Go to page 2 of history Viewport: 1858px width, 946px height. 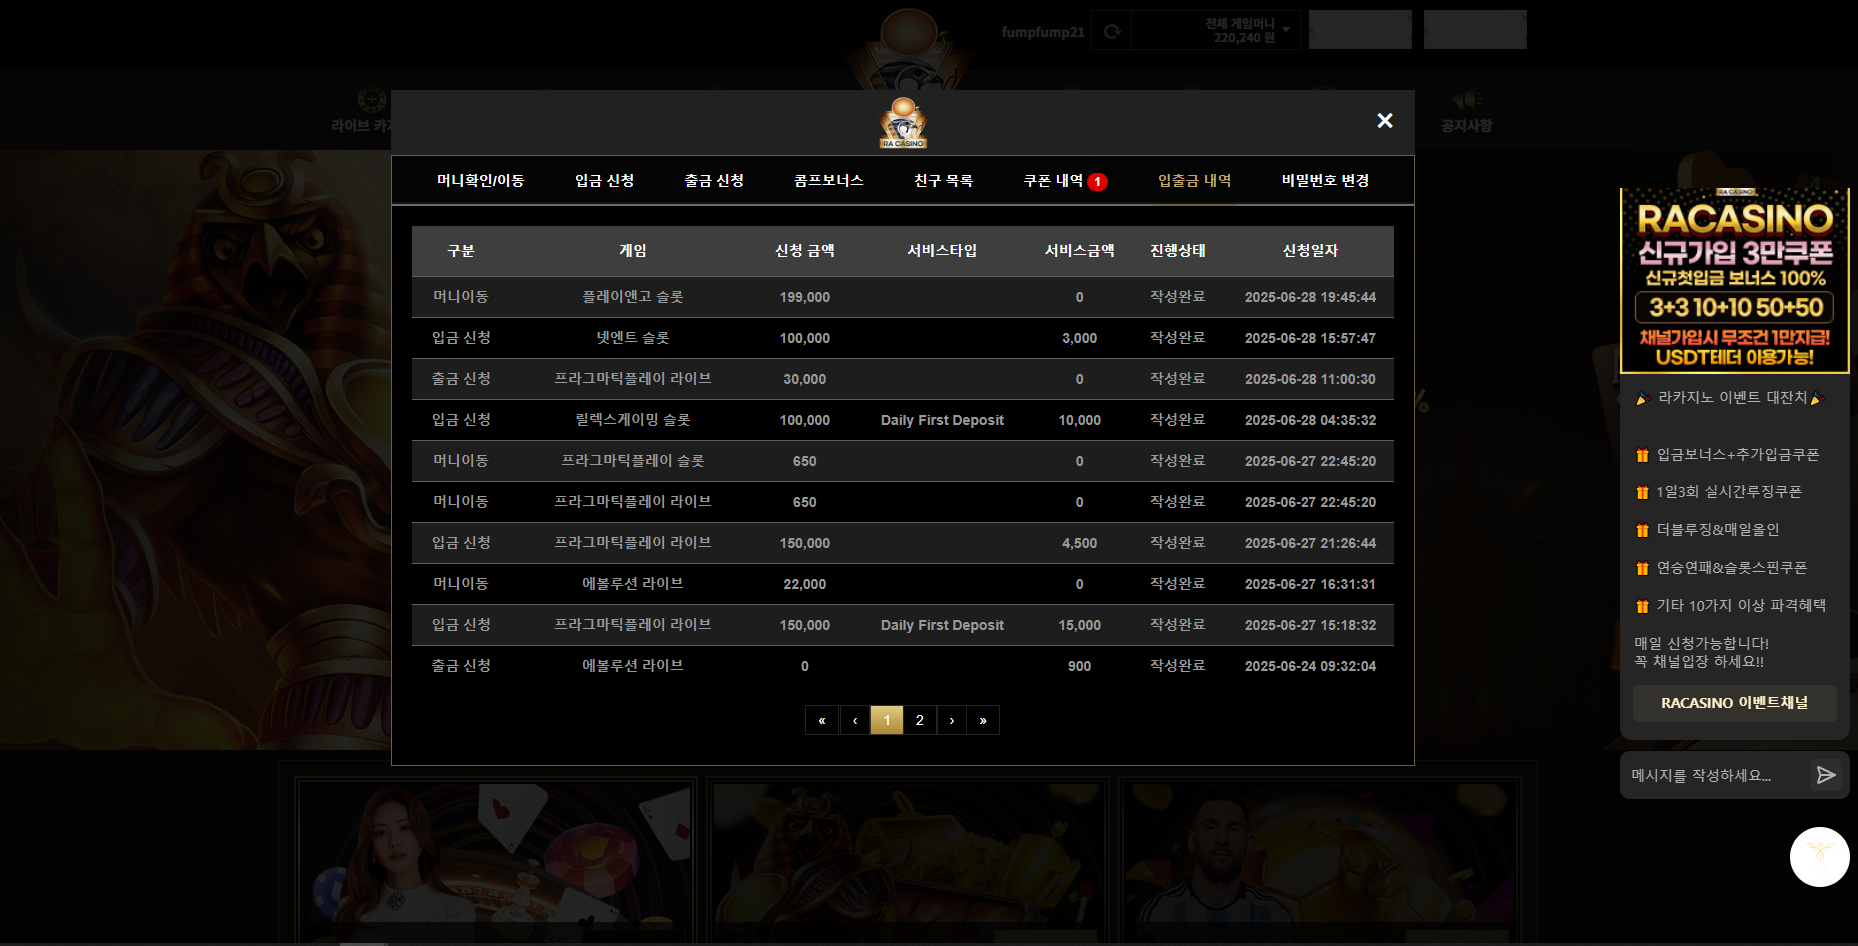pos(919,720)
